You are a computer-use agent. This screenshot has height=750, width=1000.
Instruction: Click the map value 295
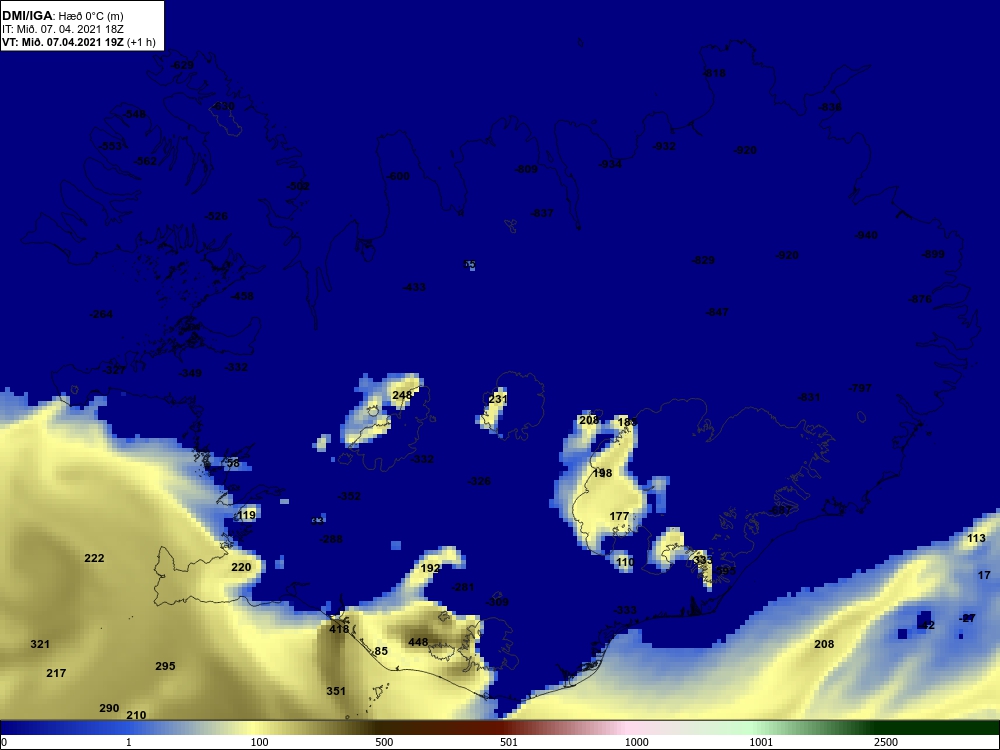[165, 666]
